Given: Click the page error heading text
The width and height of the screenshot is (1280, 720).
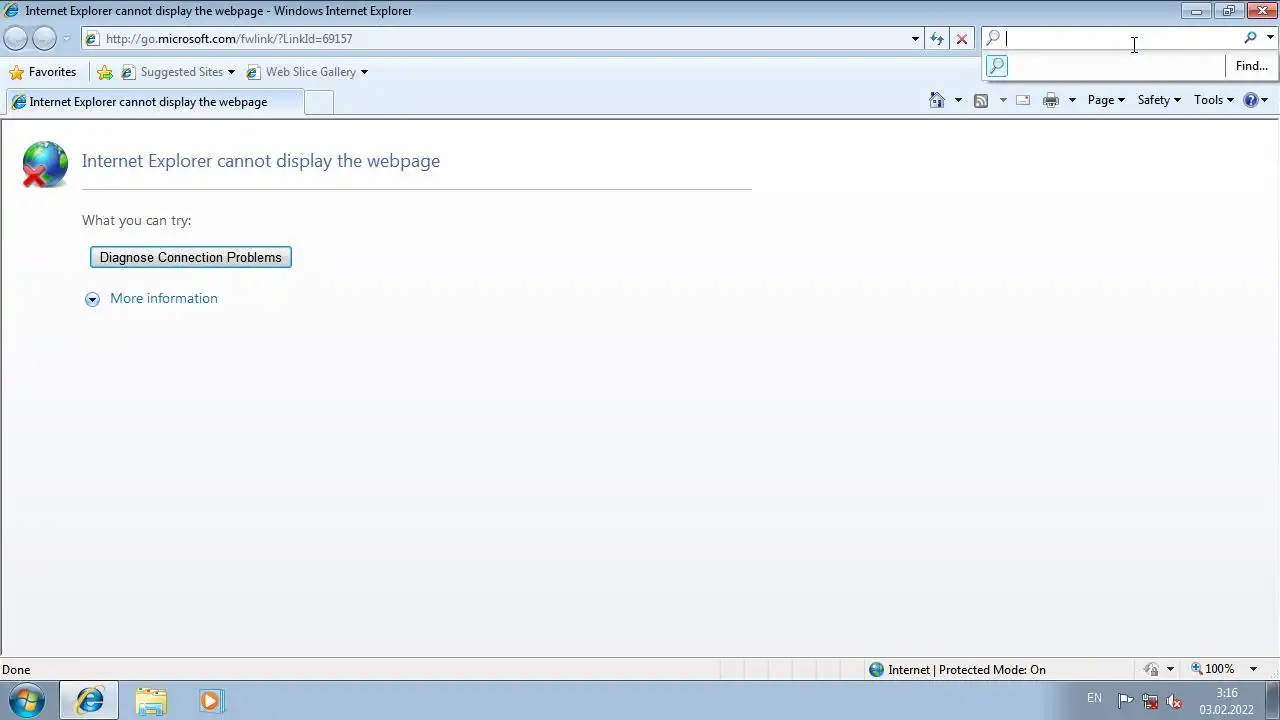Looking at the screenshot, I should coord(261,161).
